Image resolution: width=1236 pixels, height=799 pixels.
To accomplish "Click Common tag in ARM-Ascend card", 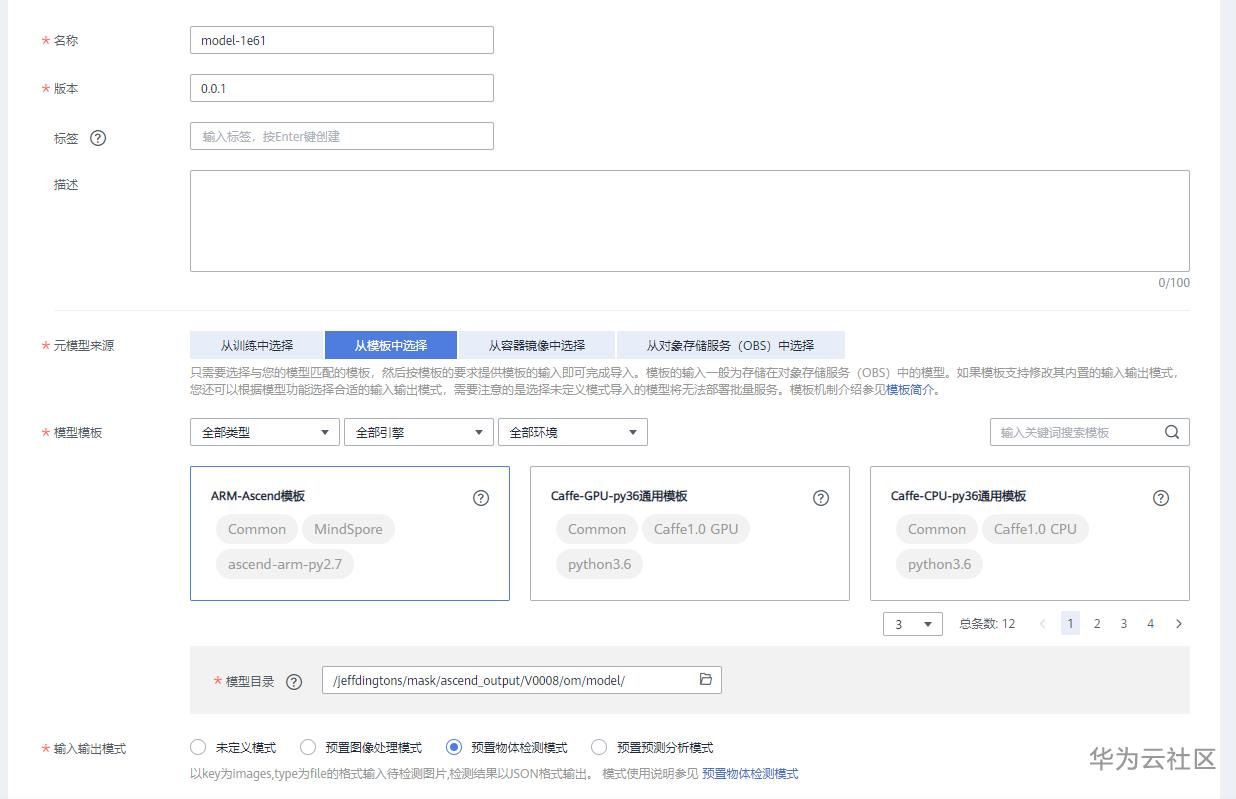I will click(x=257, y=529).
